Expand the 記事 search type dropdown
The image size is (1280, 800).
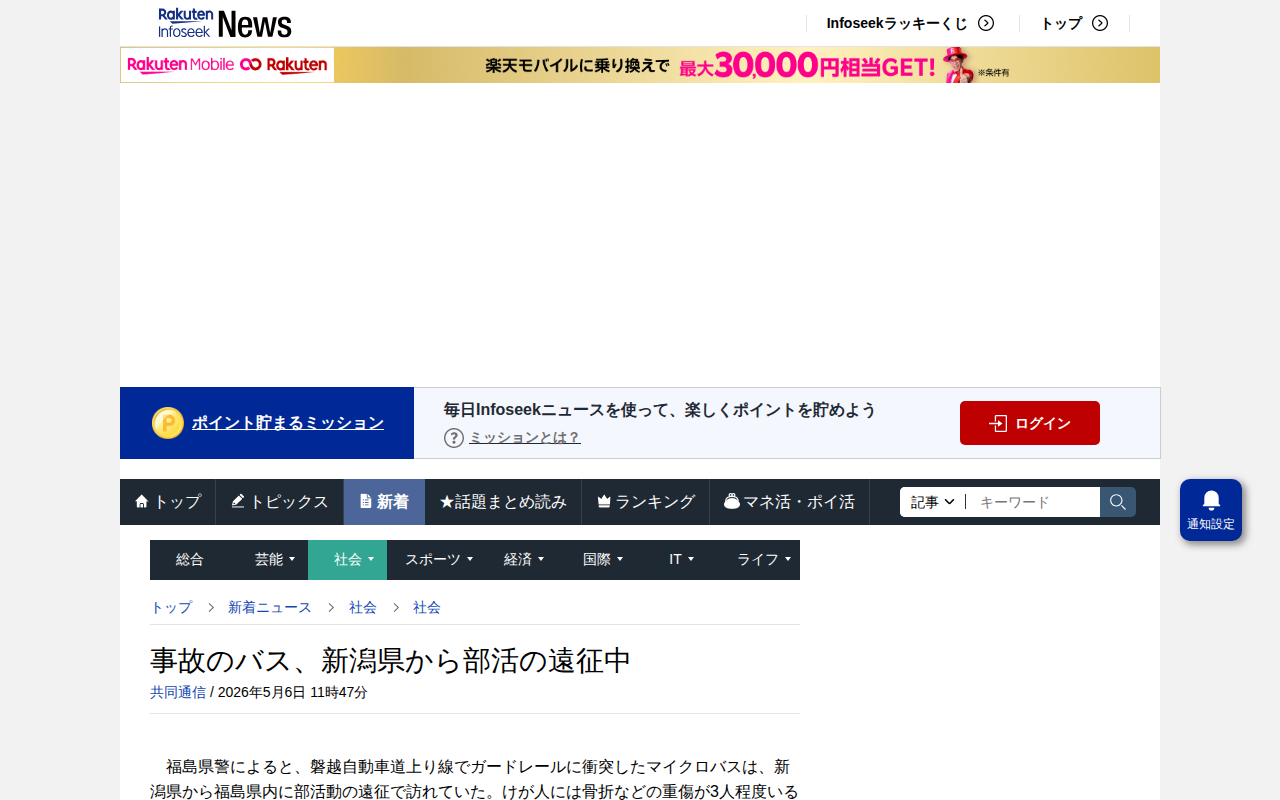(x=933, y=502)
